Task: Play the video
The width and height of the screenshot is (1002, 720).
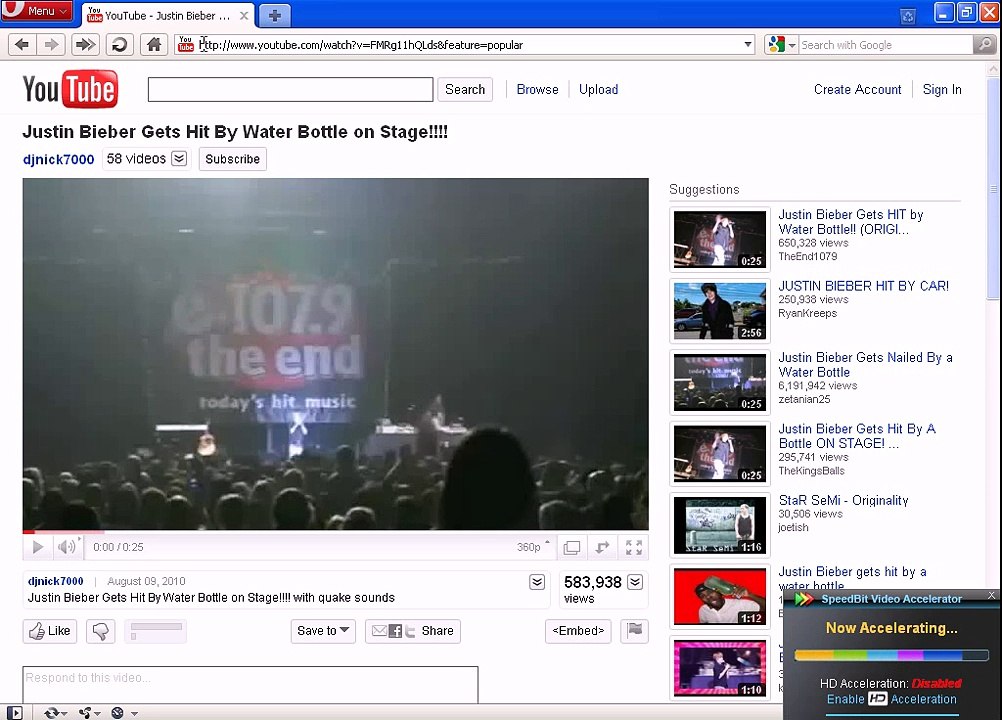Action: point(38,547)
